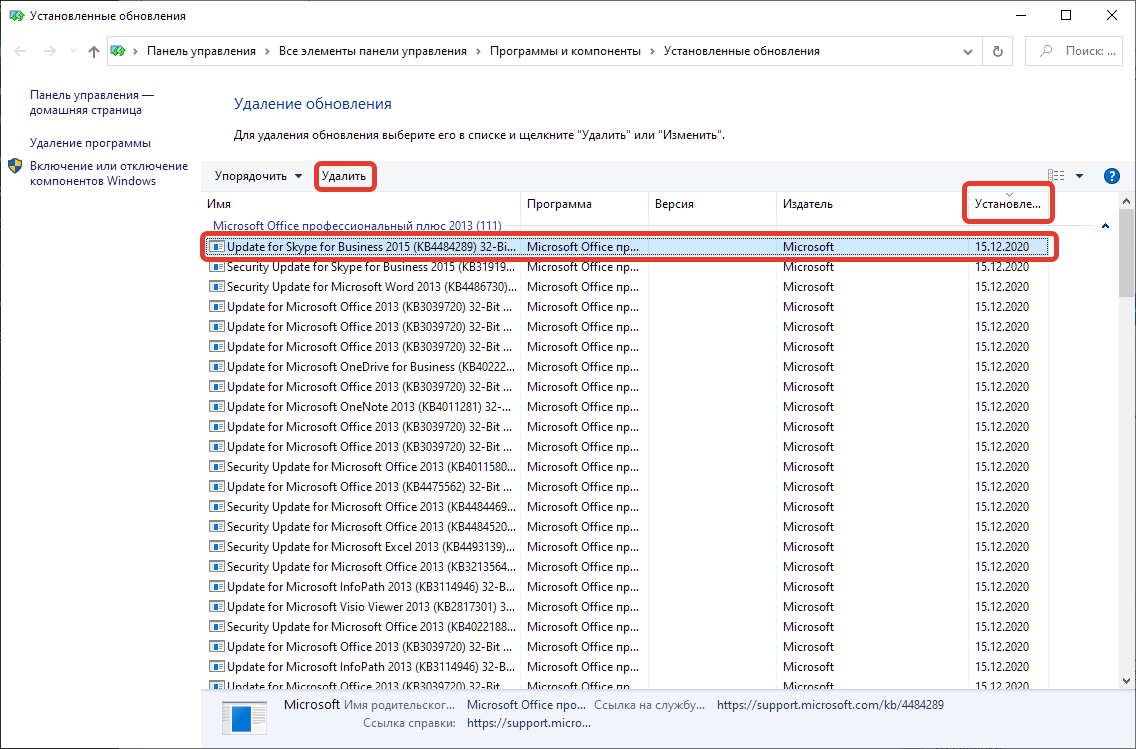Expand the view options dropdown arrow
This screenshot has height=749, width=1136.
click(1079, 176)
